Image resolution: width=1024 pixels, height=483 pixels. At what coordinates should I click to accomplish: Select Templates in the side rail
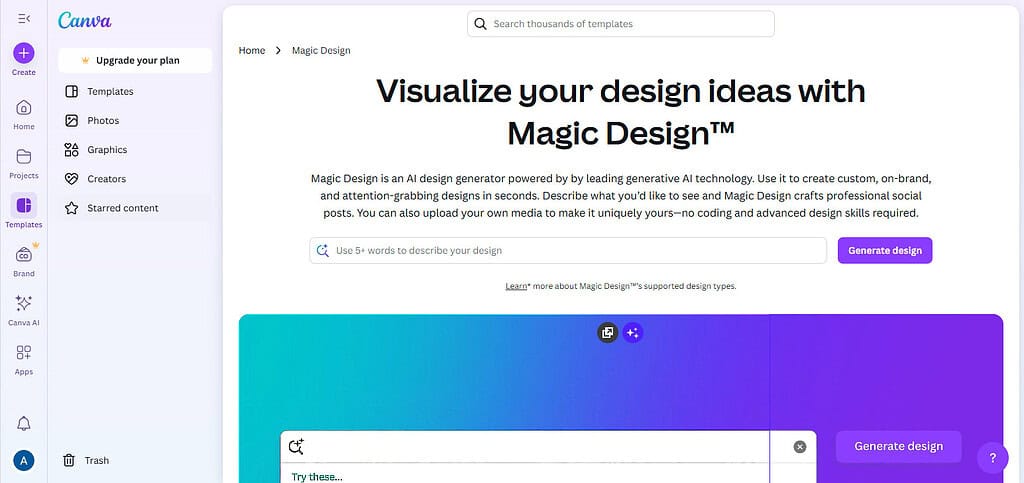pyautogui.click(x=24, y=212)
